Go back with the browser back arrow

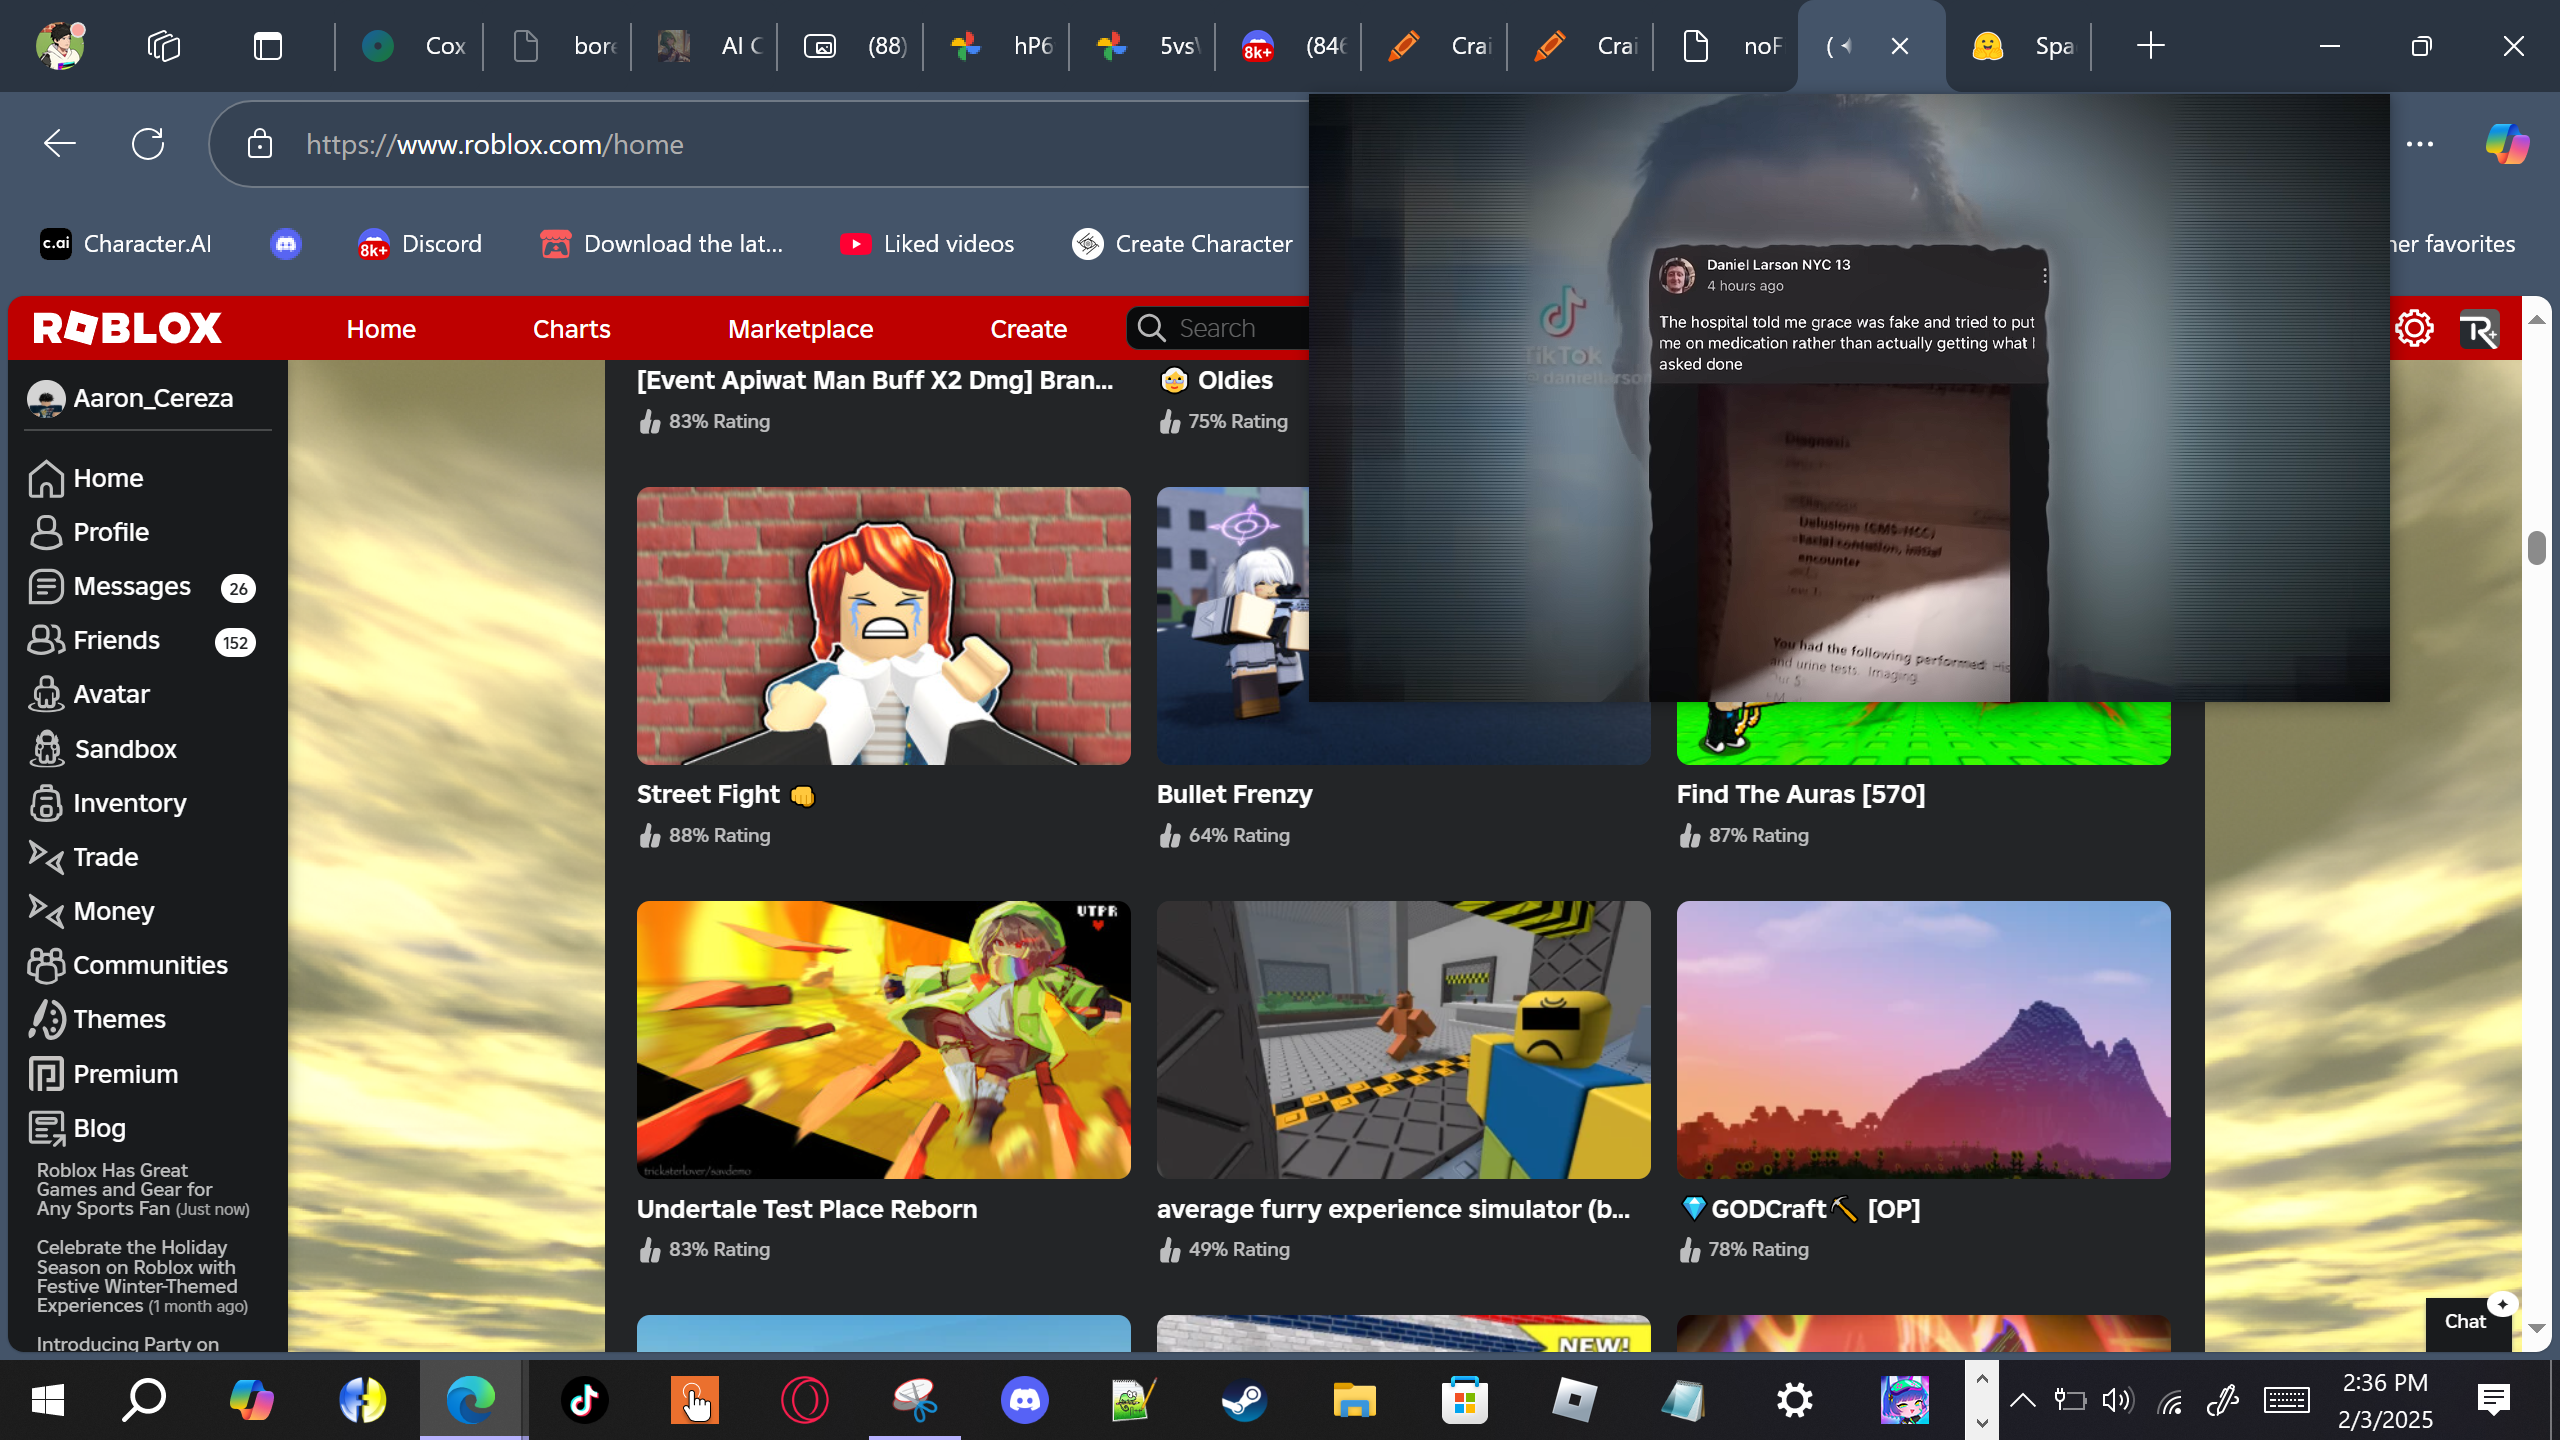click(x=60, y=144)
